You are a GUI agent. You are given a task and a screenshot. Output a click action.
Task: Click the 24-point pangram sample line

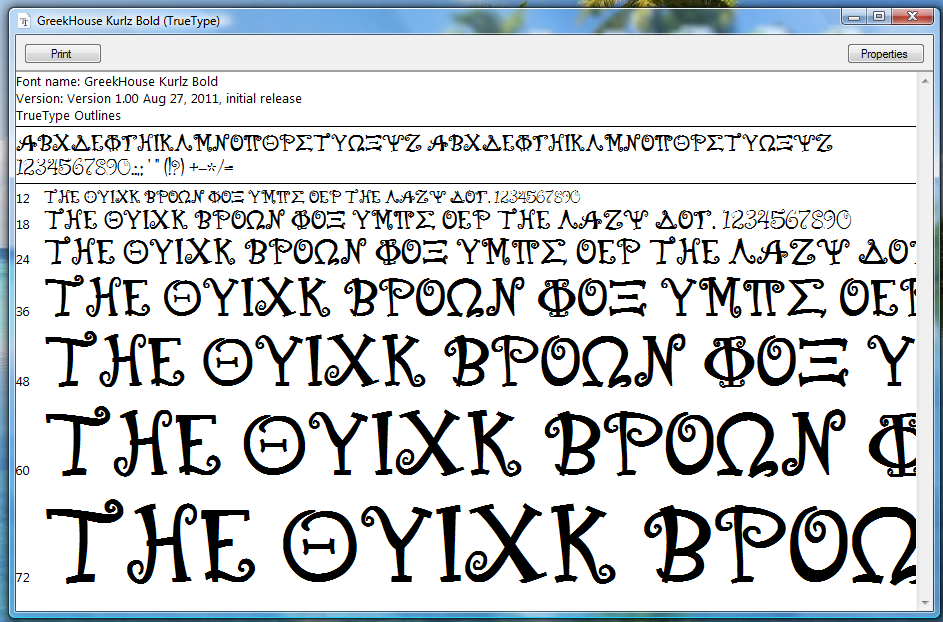coord(480,252)
